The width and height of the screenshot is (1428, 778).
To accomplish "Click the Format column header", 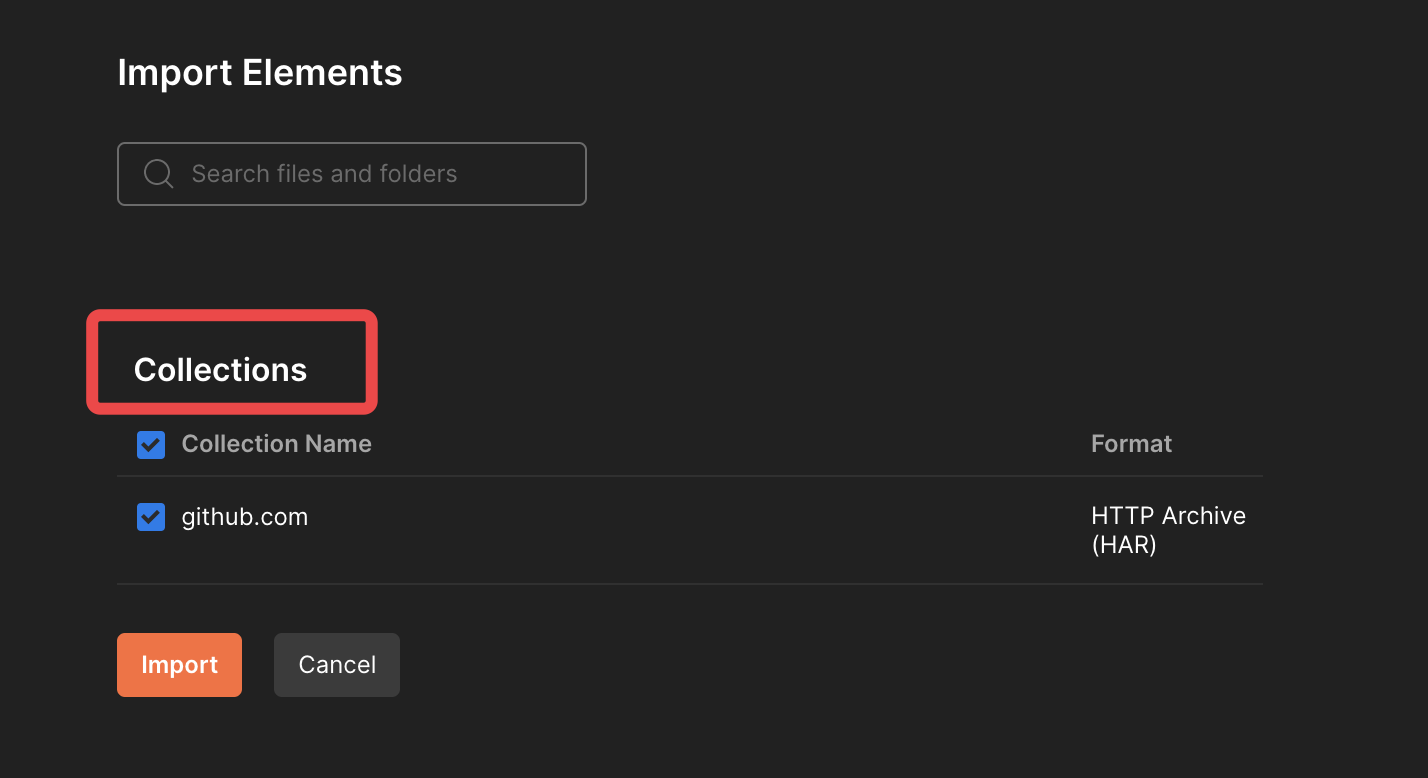I will click(1131, 444).
